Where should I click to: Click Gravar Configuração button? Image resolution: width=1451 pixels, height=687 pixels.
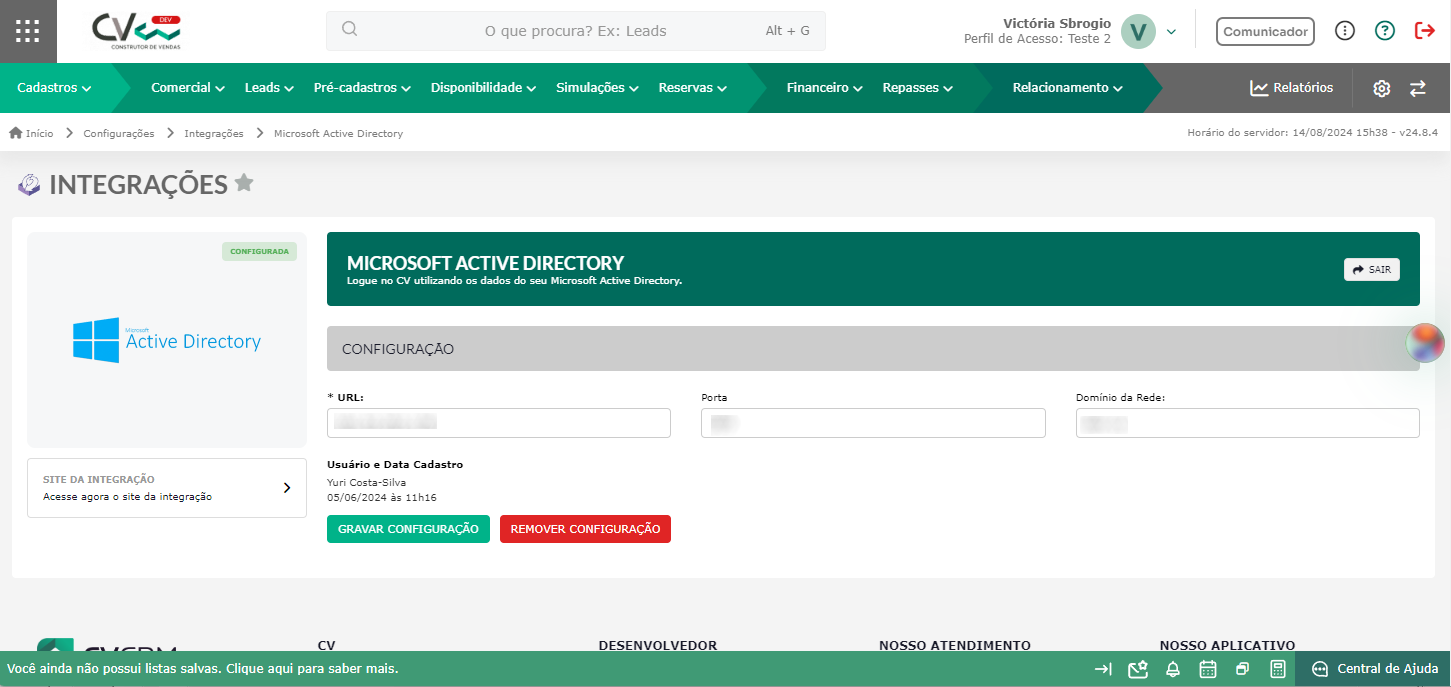click(x=408, y=529)
